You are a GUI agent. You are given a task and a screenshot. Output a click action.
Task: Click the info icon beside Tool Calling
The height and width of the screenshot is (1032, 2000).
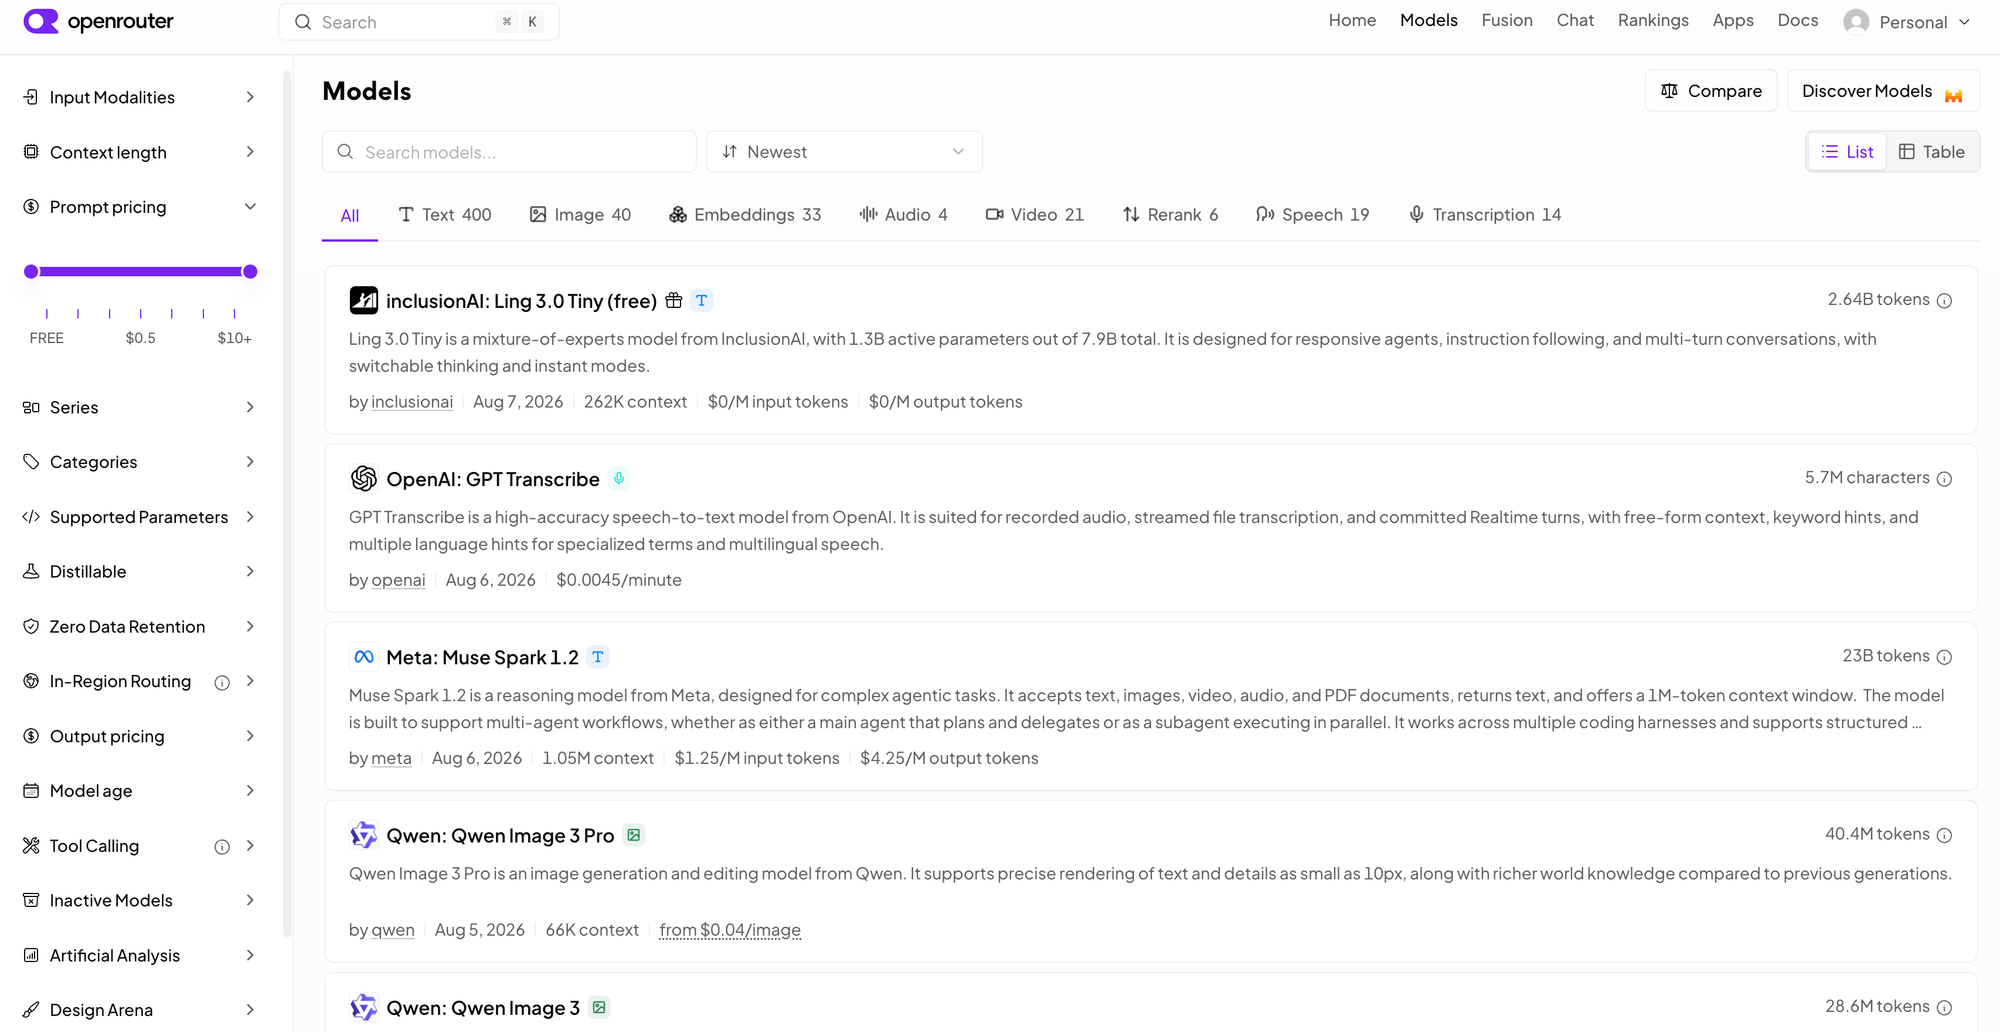[x=222, y=847]
